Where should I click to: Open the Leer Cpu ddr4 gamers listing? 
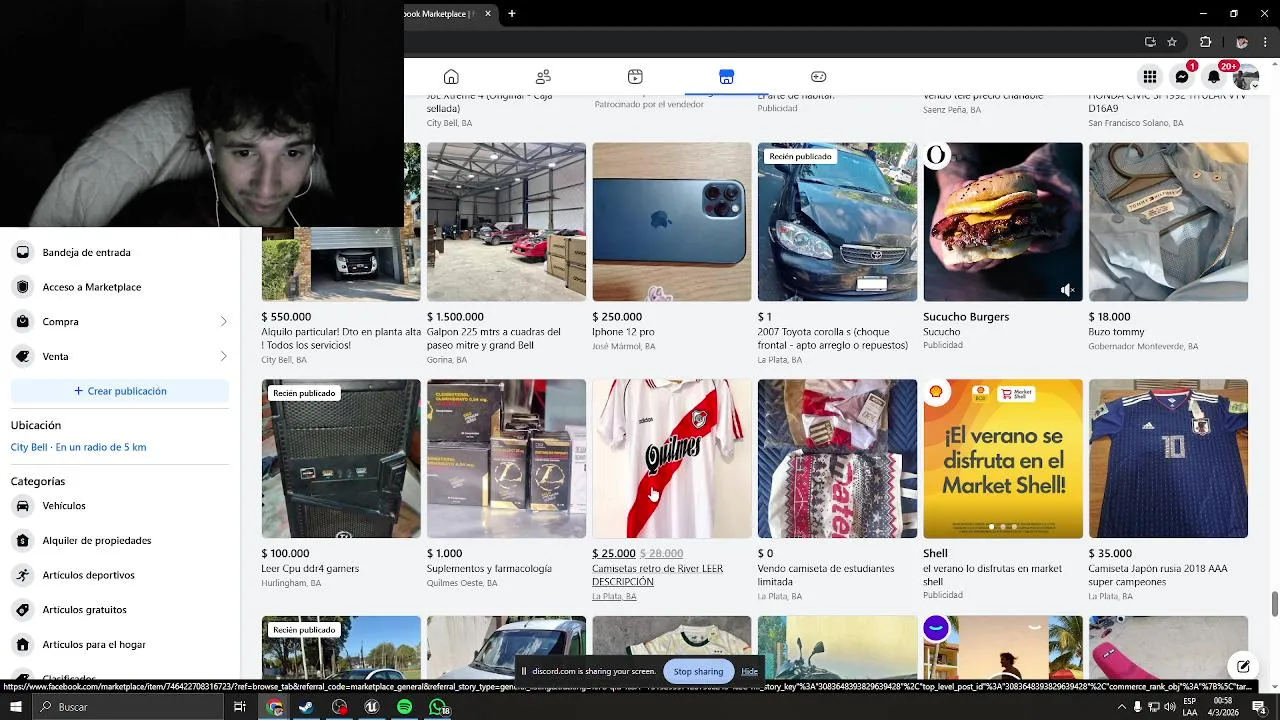[341, 459]
